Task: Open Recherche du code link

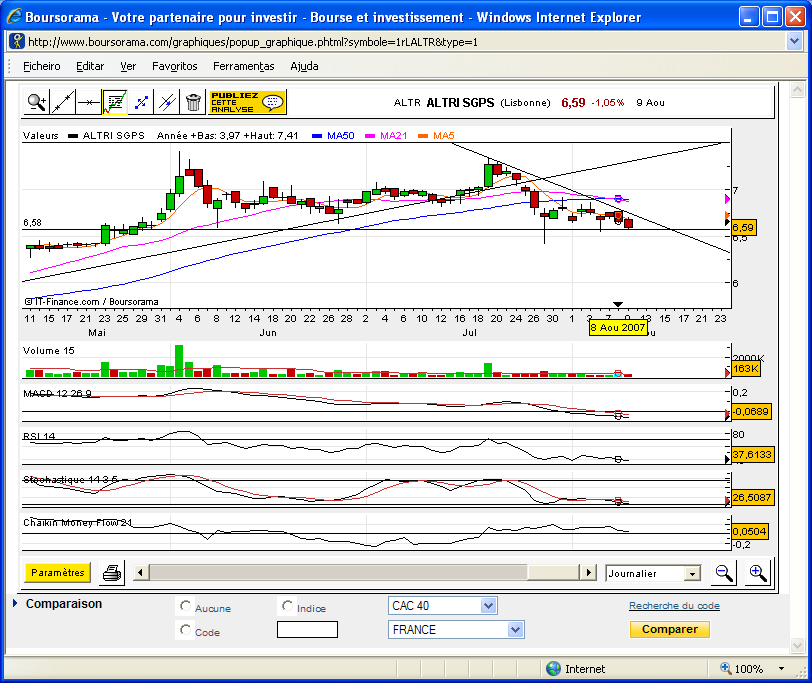Action: click(x=674, y=605)
